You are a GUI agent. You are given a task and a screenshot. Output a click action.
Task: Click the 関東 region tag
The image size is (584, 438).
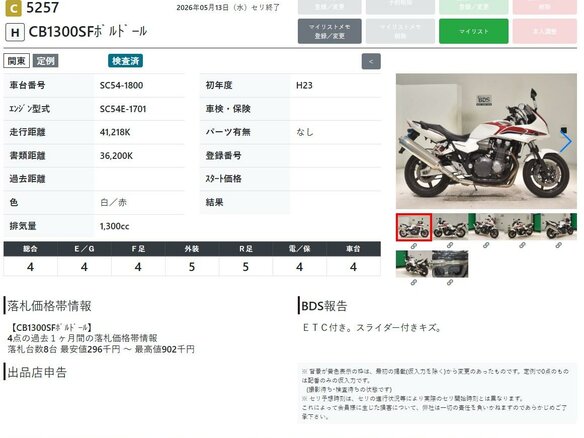click(16, 61)
